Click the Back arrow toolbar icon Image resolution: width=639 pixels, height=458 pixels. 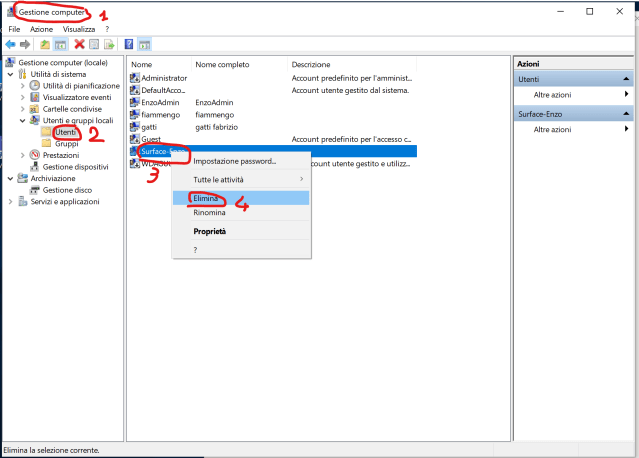click(x=11, y=45)
